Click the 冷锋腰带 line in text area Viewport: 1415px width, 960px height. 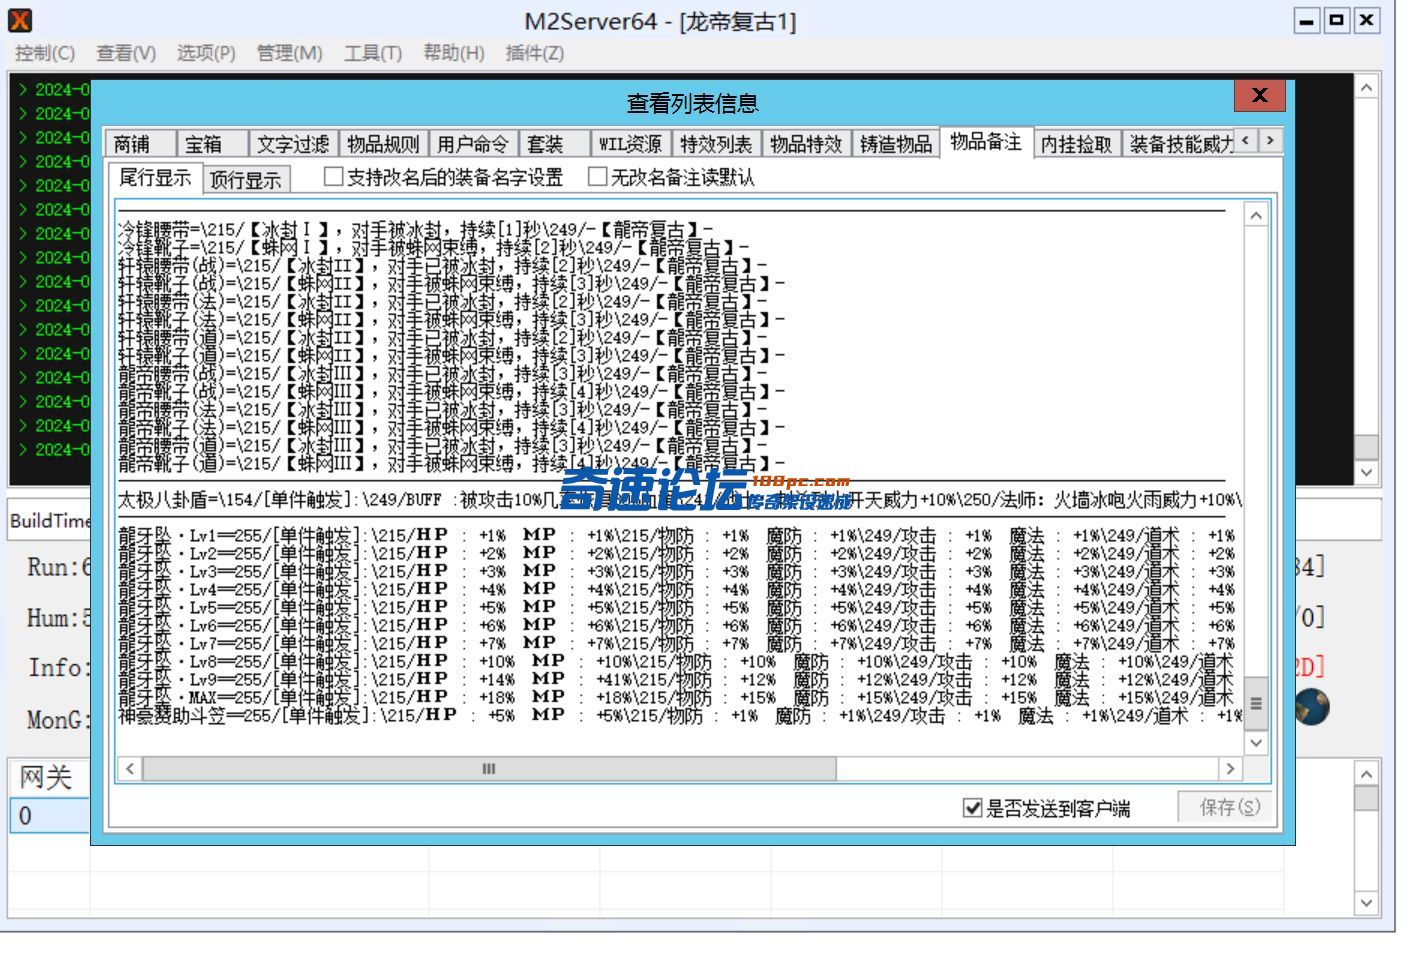click(415, 230)
